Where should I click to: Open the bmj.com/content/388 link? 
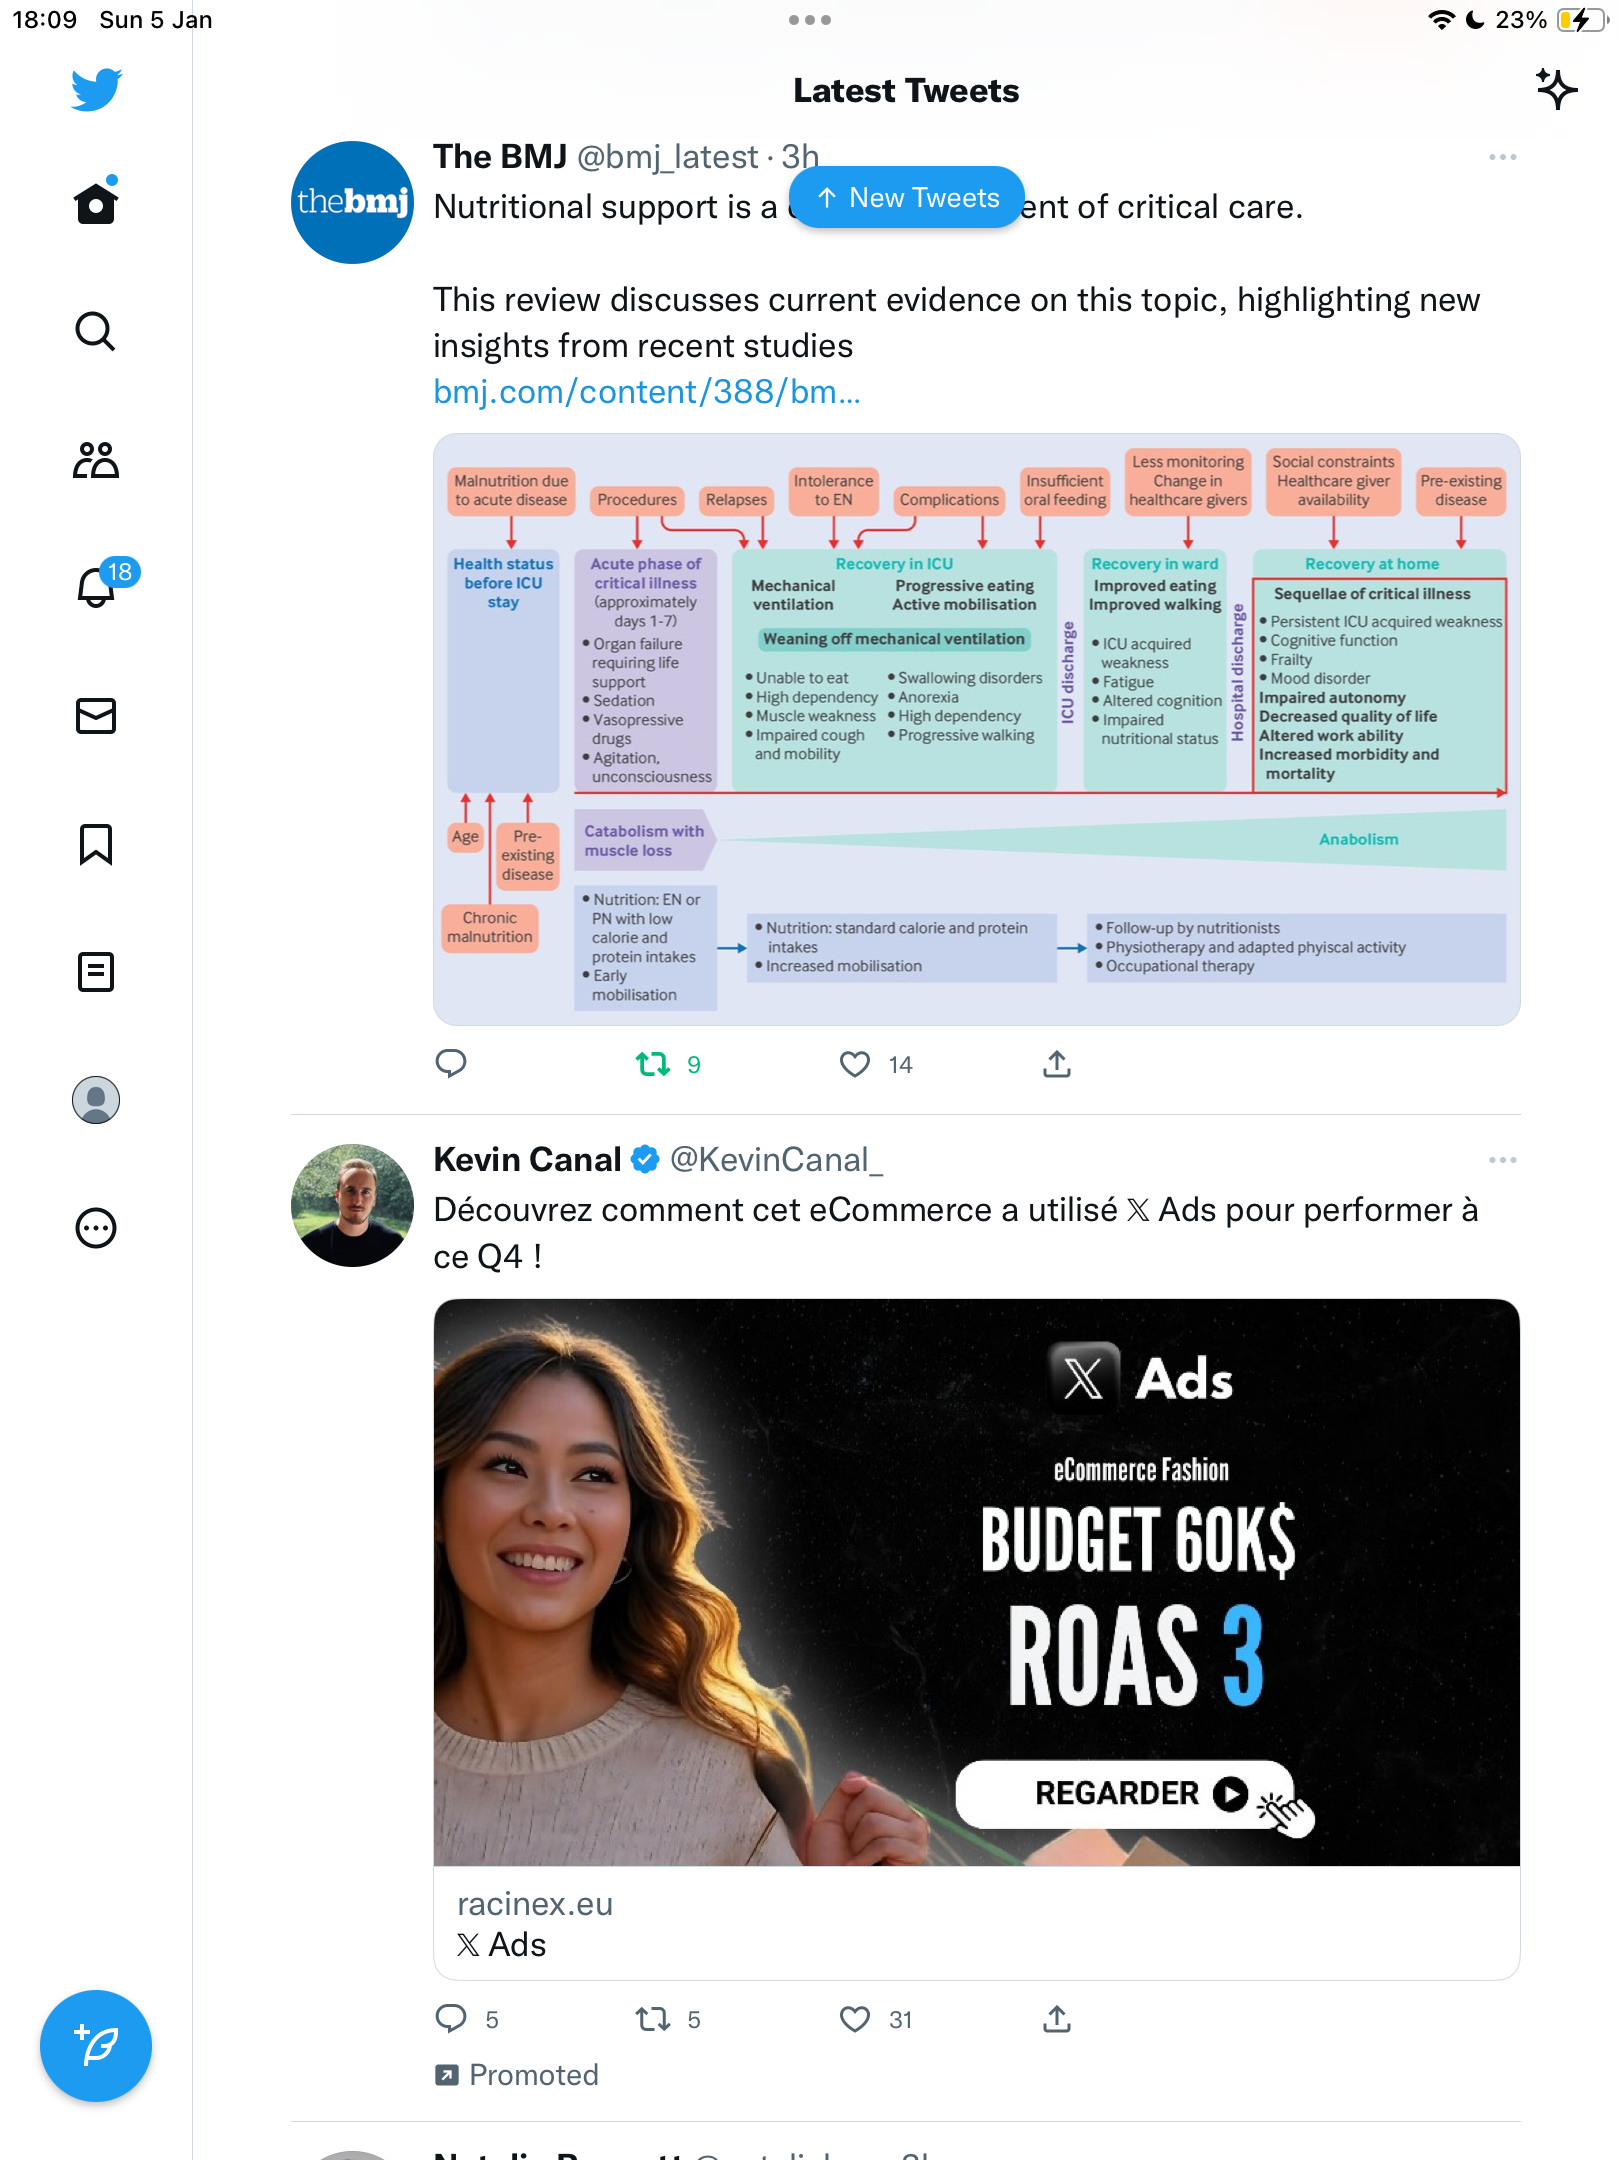[x=647, y=392]
